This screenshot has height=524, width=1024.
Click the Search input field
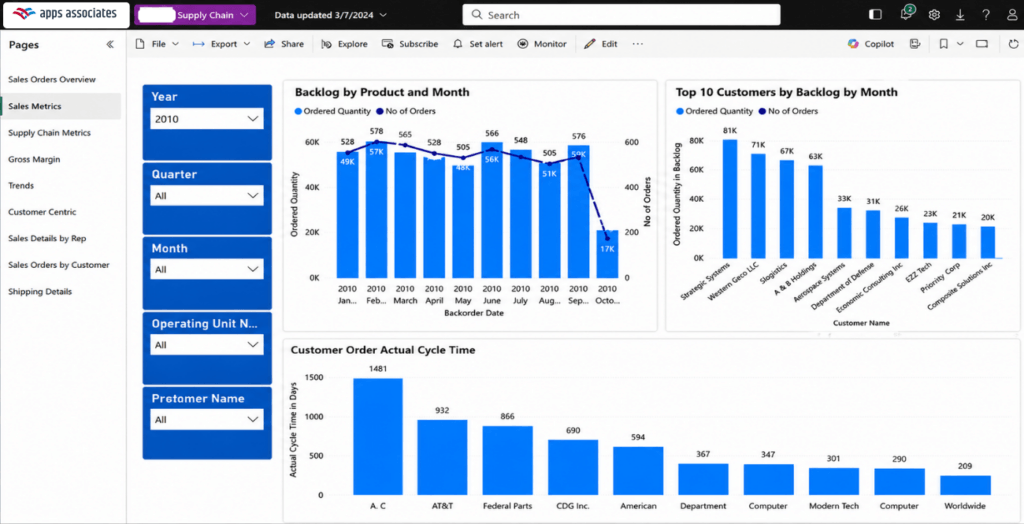(621, 14)
